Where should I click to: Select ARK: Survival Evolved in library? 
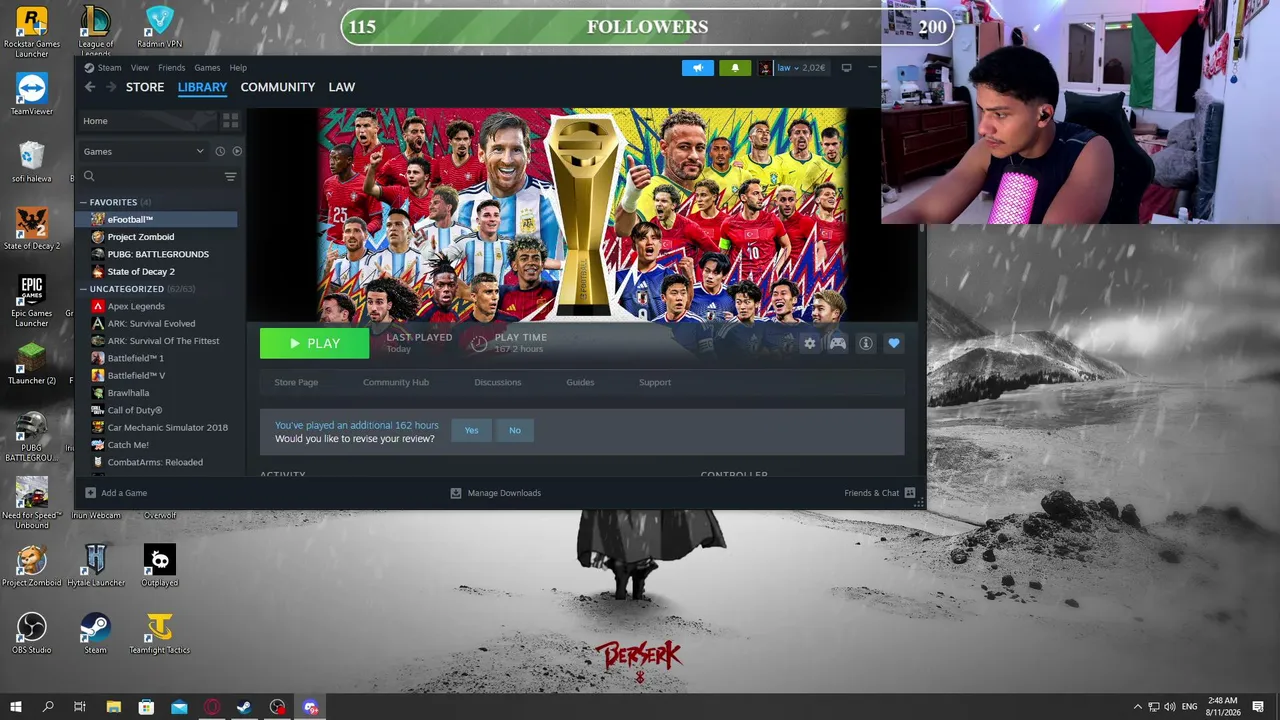[x=158, y=324]
